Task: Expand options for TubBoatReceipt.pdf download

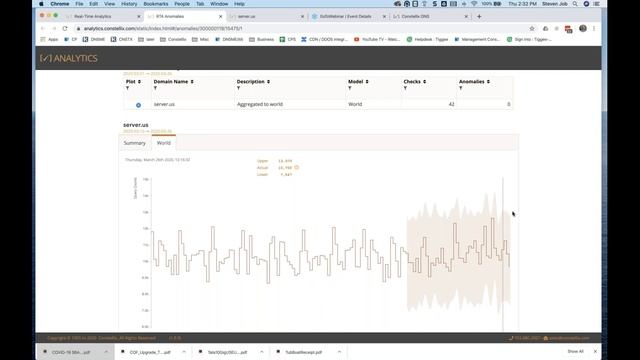Action: pyautogui.click(x=340, y=352)
